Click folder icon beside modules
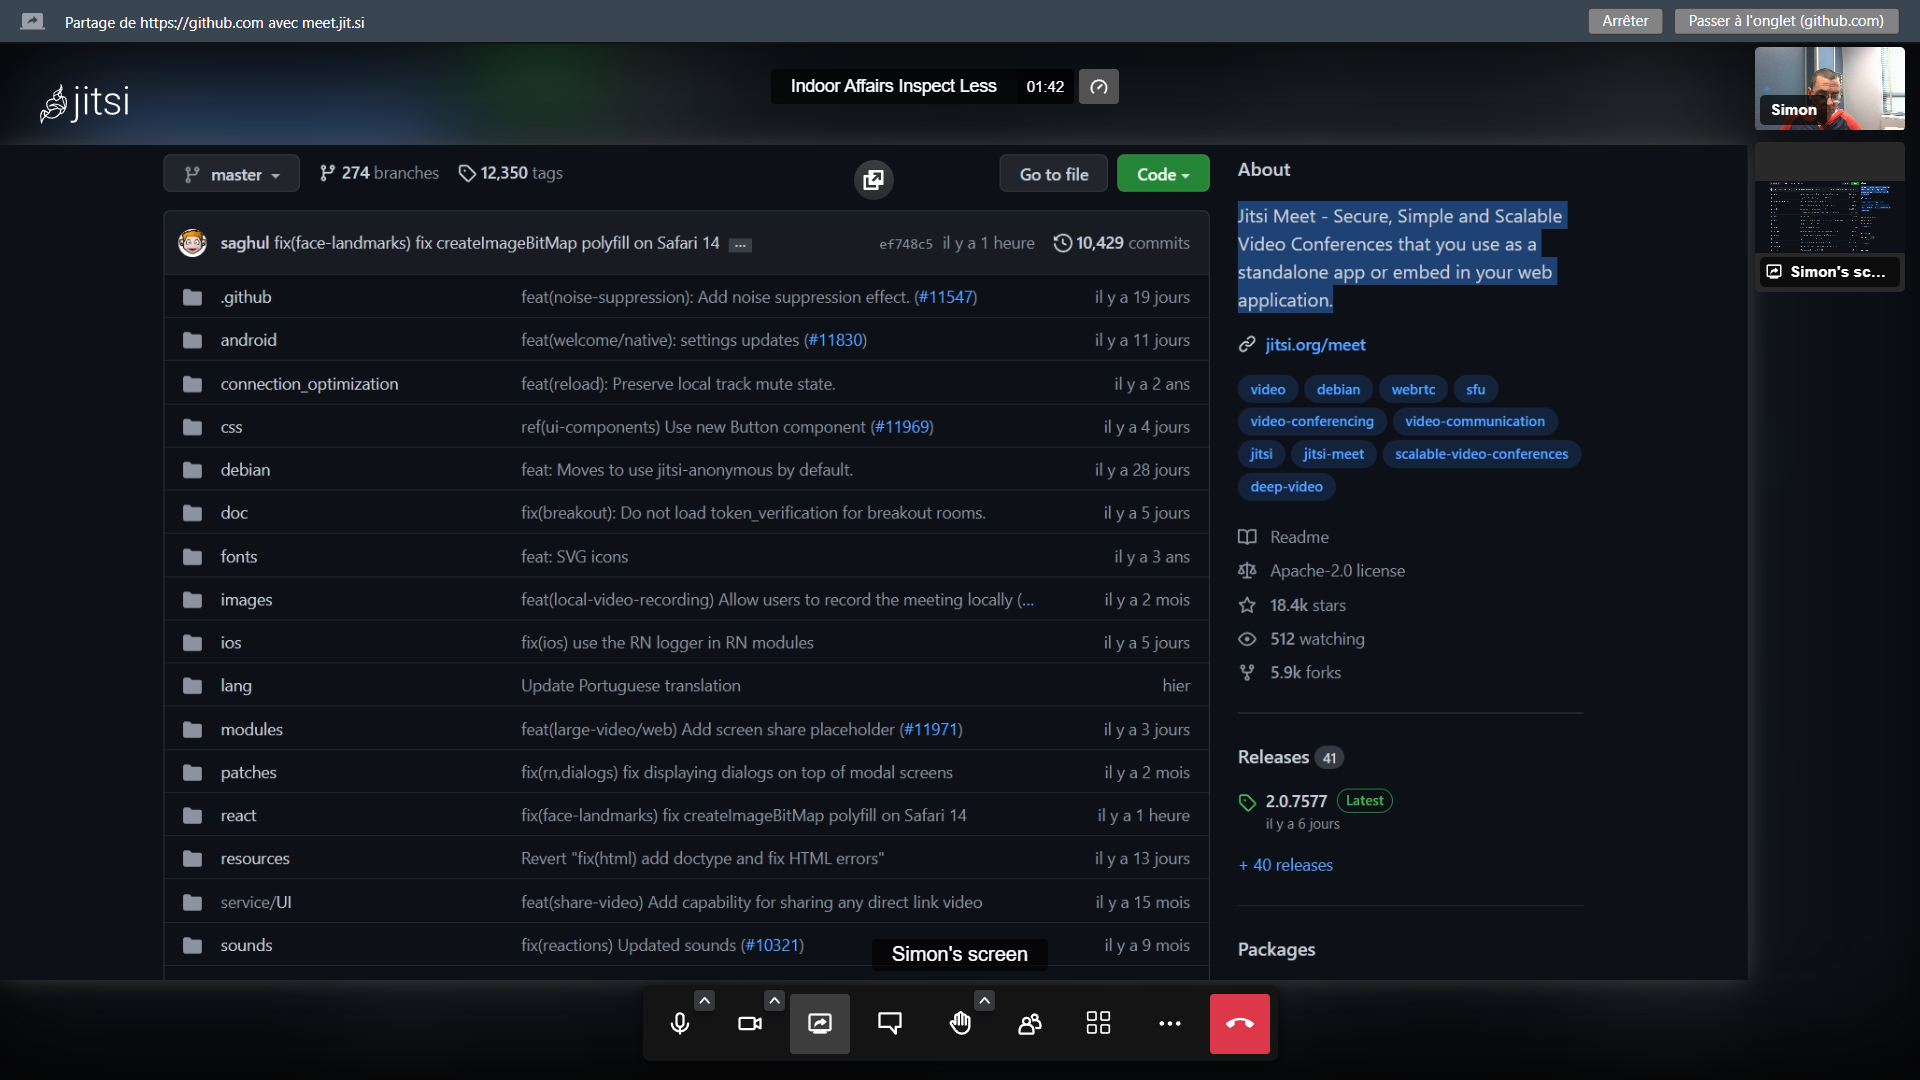Viewport: 1920px width, 1080px height. coord(192,730)
